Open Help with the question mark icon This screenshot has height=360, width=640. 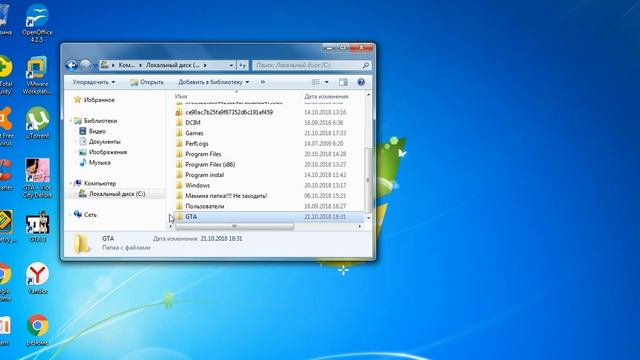point(361,82)
